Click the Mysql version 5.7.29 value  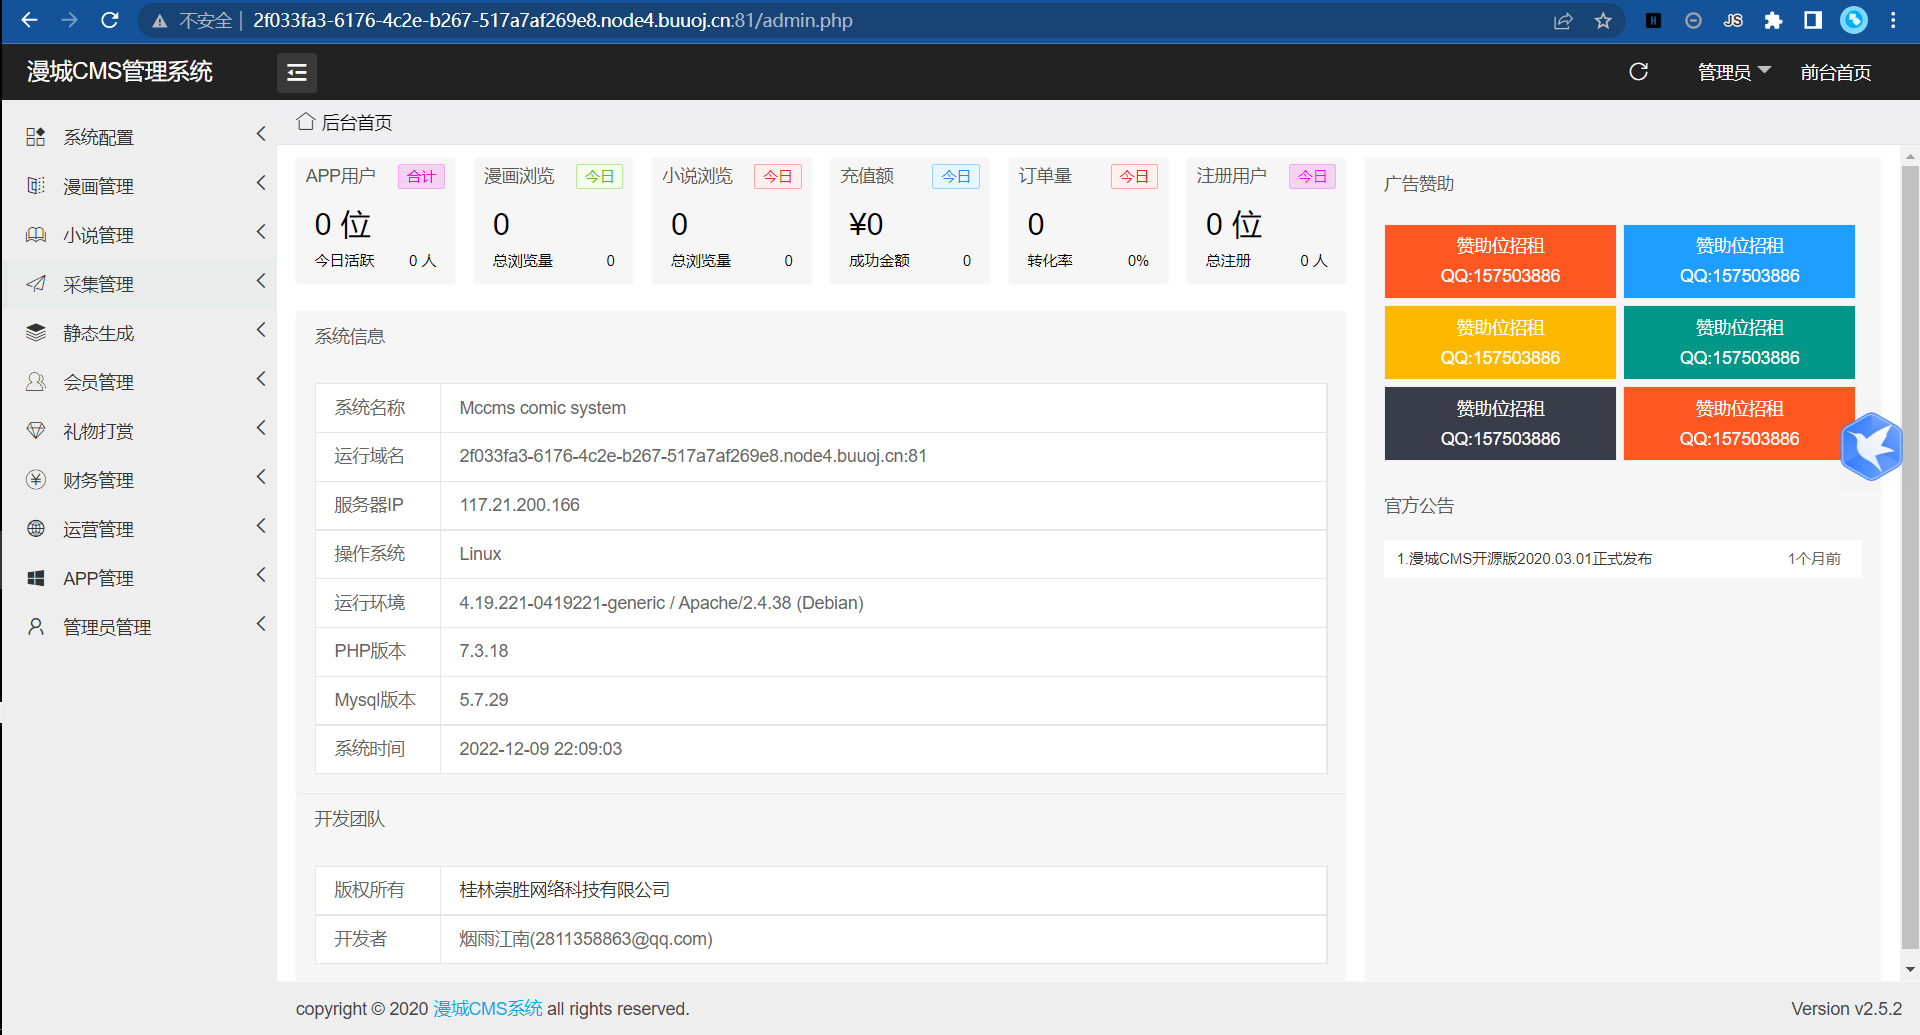(484, 700)
